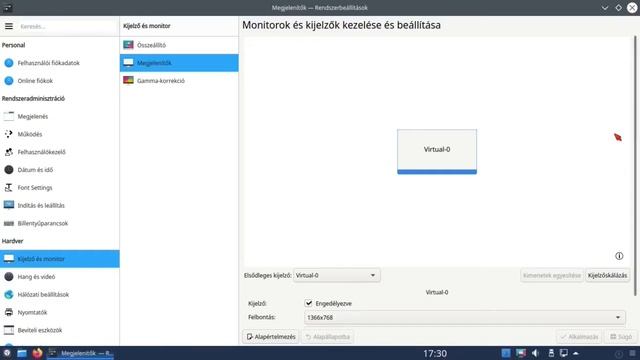Viewport: 640px width, 360px height.
Task: Open the hamburger menu in the sidebar
Action: point(9,26)
